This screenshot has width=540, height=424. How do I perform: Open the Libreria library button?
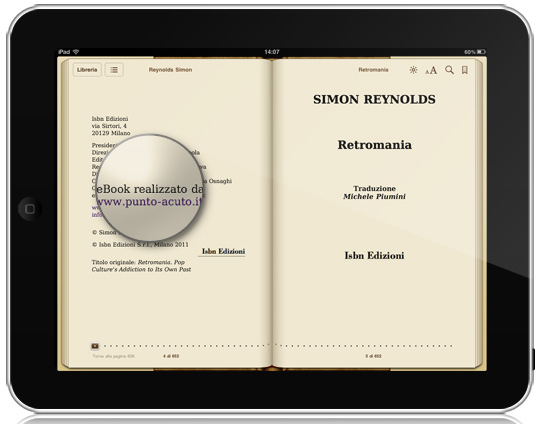point(87,70)
